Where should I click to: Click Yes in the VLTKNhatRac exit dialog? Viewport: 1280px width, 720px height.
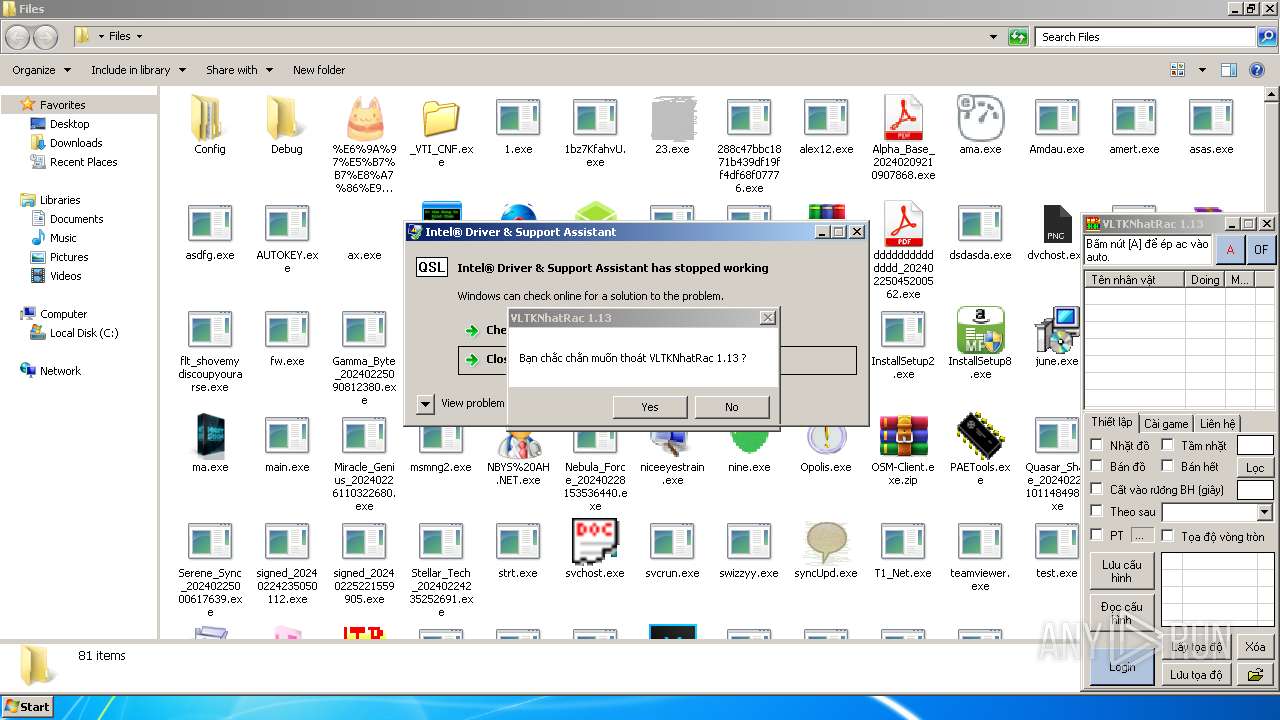click(x=650, y=407)
